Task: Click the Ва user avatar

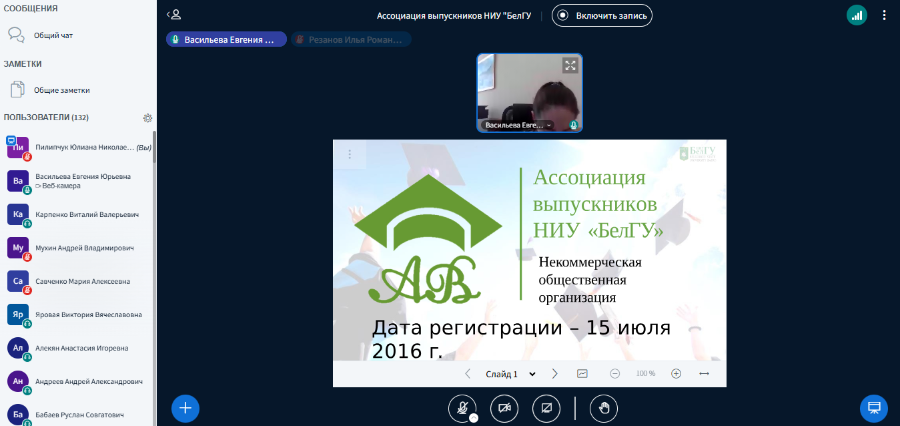Action: coord(18,181)
